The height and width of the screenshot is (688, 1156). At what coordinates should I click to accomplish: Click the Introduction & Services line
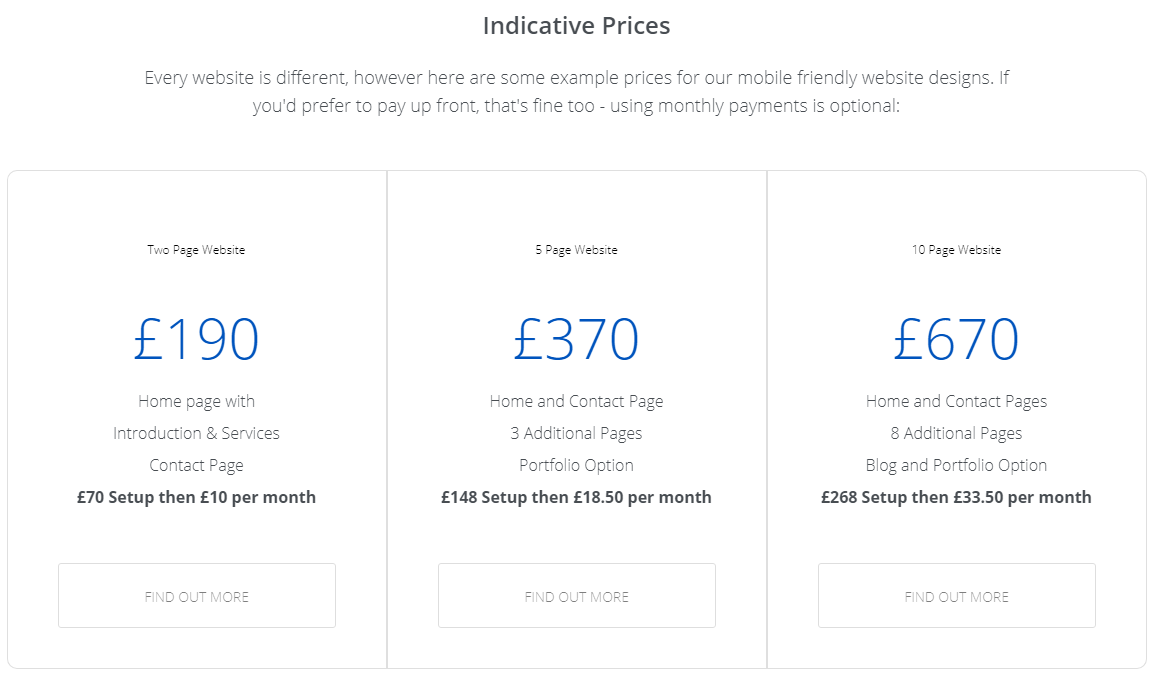point(196,433)
